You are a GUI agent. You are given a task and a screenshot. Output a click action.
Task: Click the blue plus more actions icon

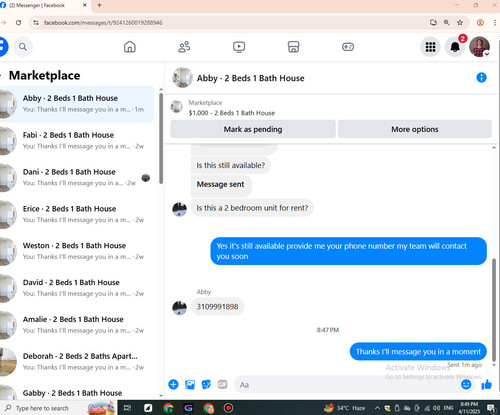tap(173, 384)
